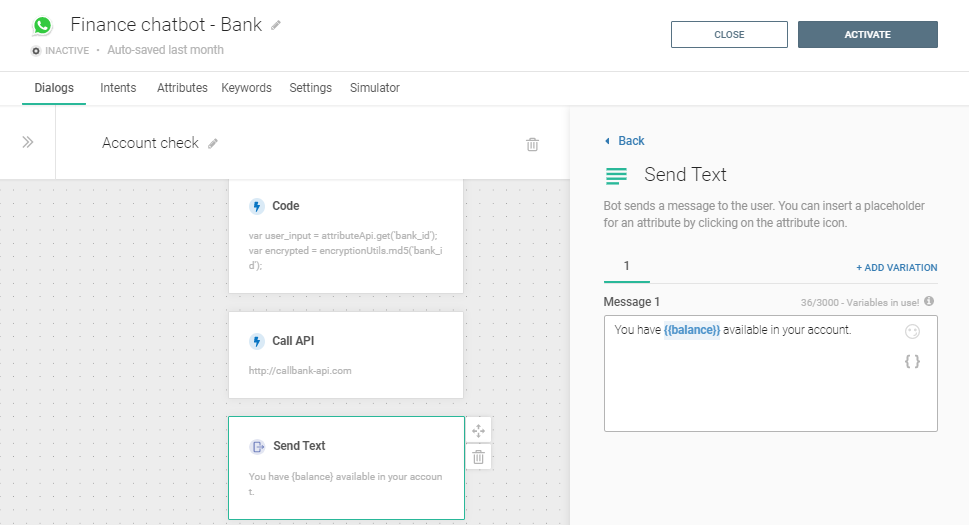Viewport: 969px width, 525px height.
Task: Click the 36/3000 character counter
Action: pyautogui.click(x=819, y=303)
